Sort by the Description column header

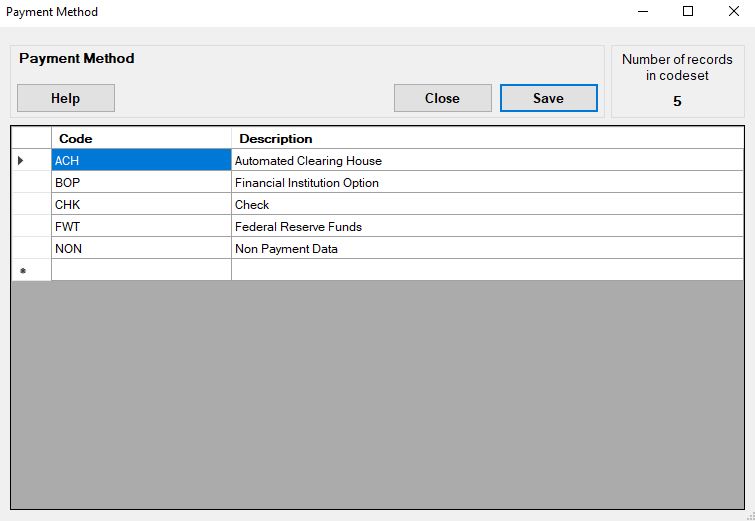pos(487,138)
